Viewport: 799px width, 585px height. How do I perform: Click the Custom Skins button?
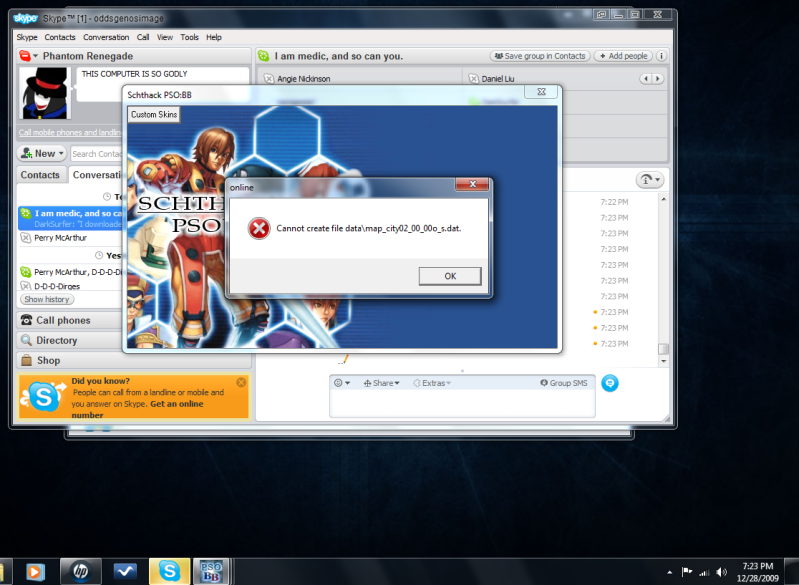point(155,115)
